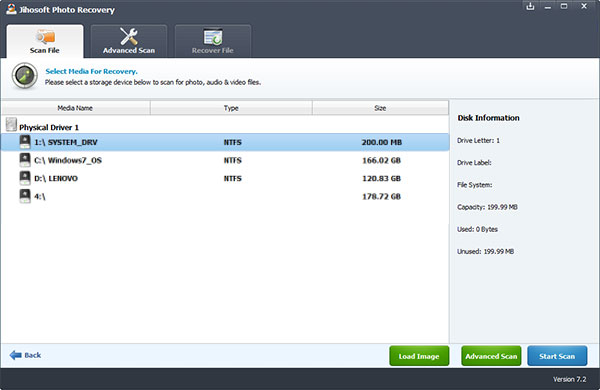This screenshot has width=600, height=390.
Task: Click the green Advanced Scan button
Action: click(491, 356)
